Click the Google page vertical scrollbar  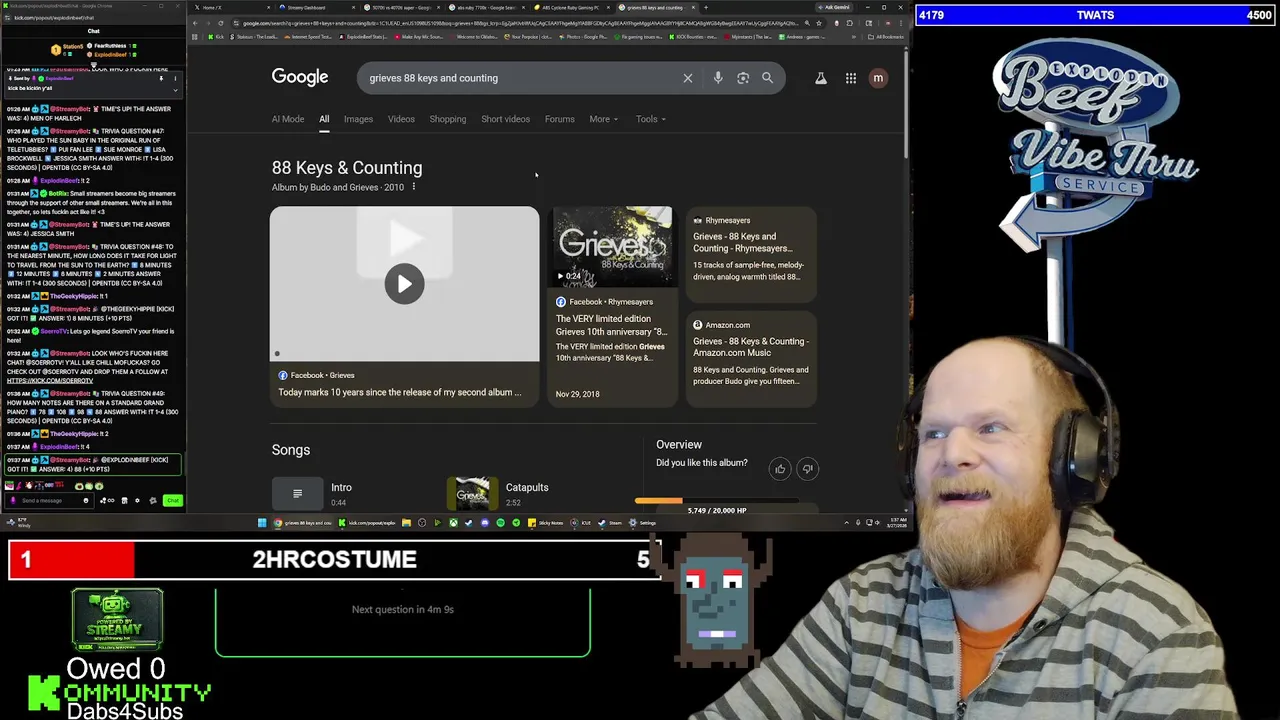906,105
